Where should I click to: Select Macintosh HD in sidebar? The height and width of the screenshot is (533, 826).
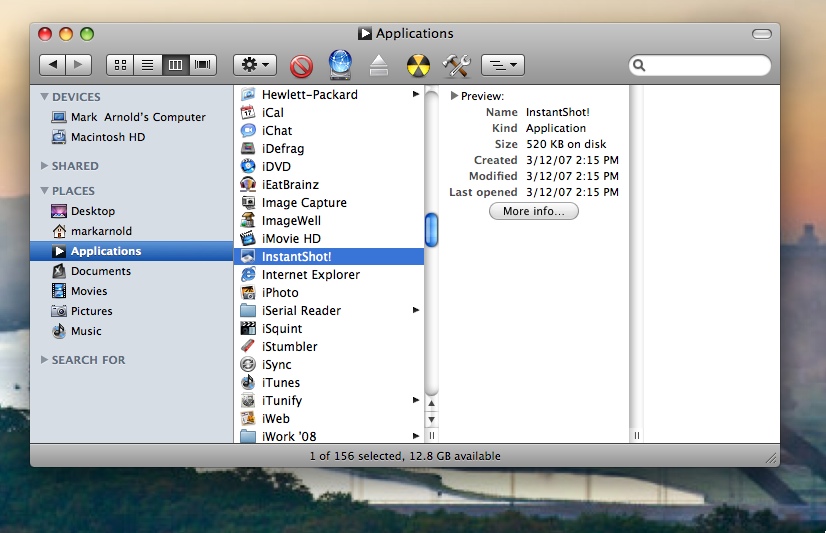(x=131, y=137)
